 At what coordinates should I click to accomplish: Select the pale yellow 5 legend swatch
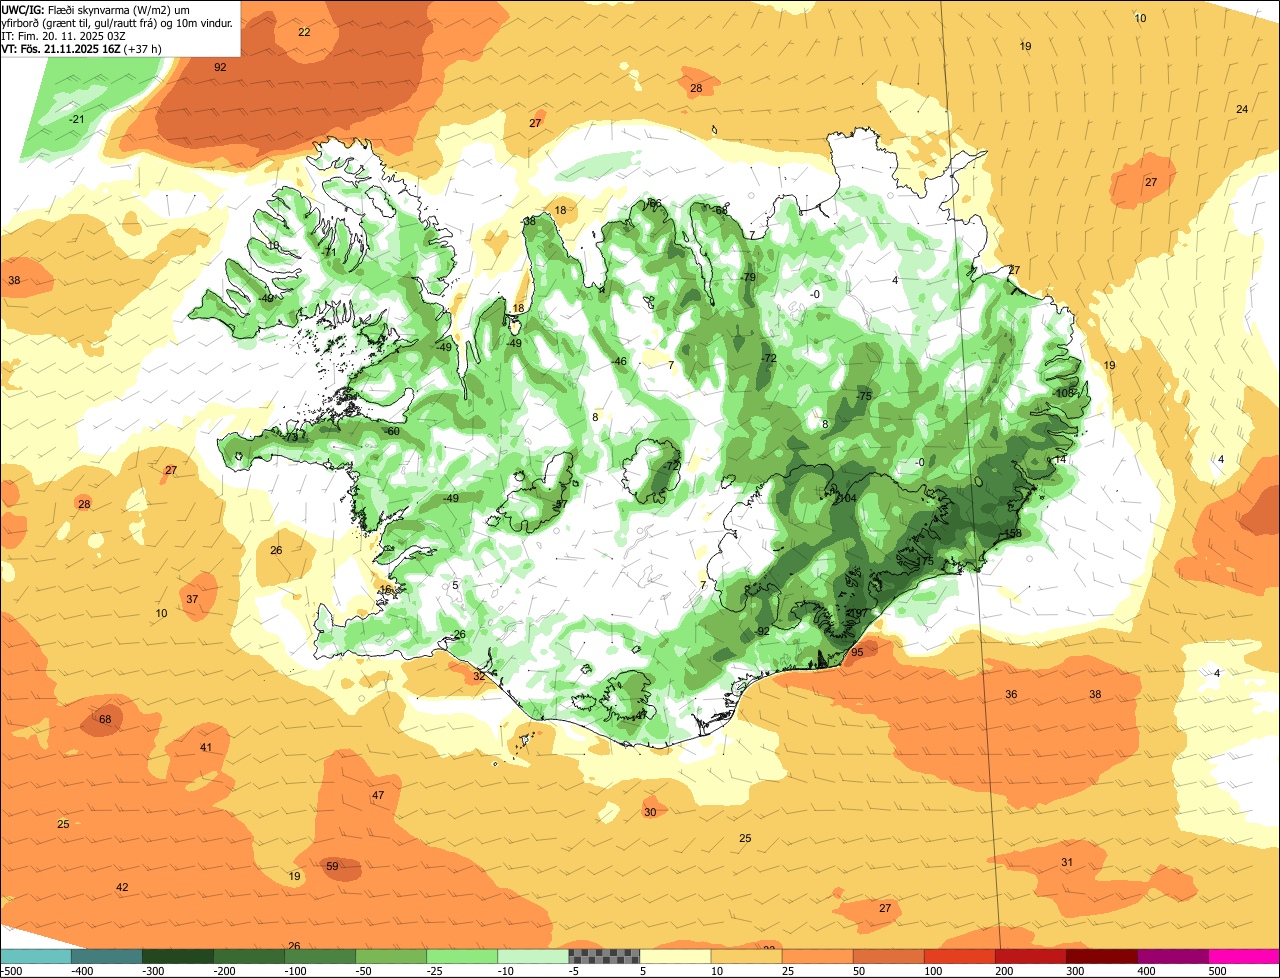675,956
